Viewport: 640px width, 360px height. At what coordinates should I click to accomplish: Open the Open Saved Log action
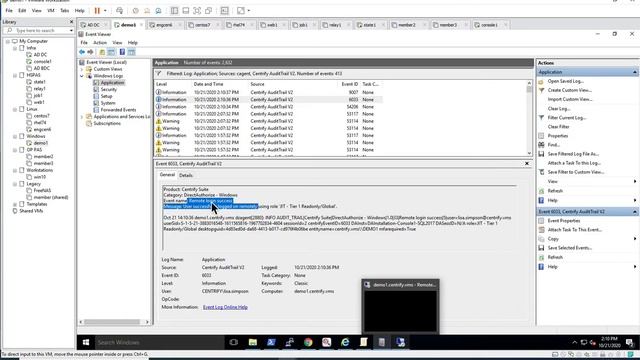point(565,81)
